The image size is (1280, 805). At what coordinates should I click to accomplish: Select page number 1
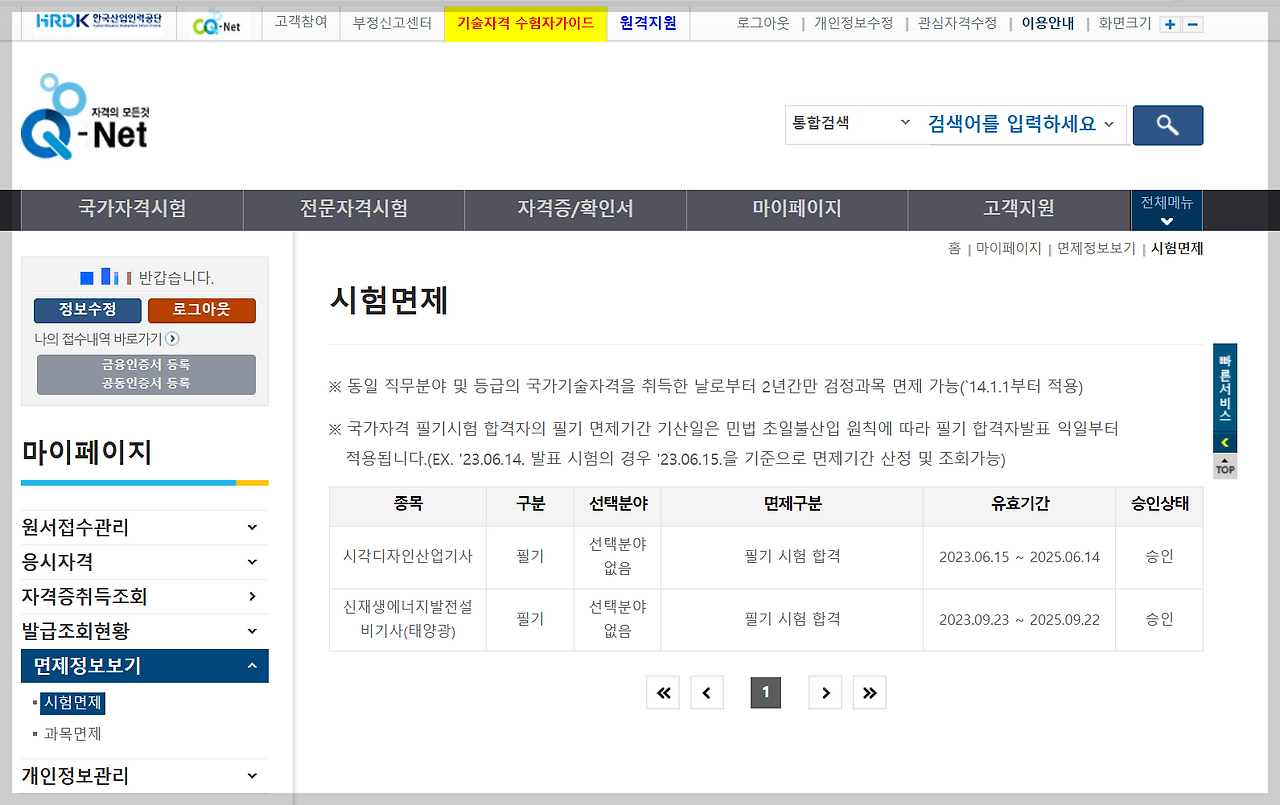pyautogui.click(x=766, y=692)
